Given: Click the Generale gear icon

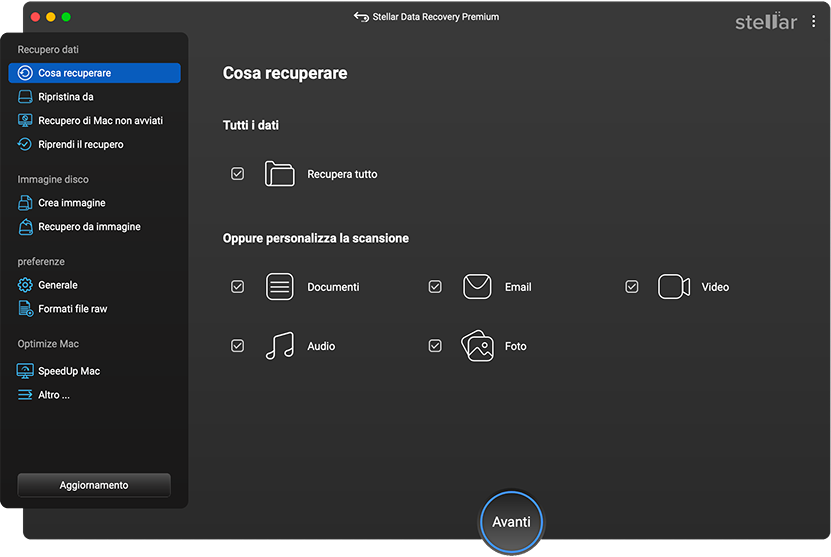Looking at the screenshot, I should click(25, 285).
